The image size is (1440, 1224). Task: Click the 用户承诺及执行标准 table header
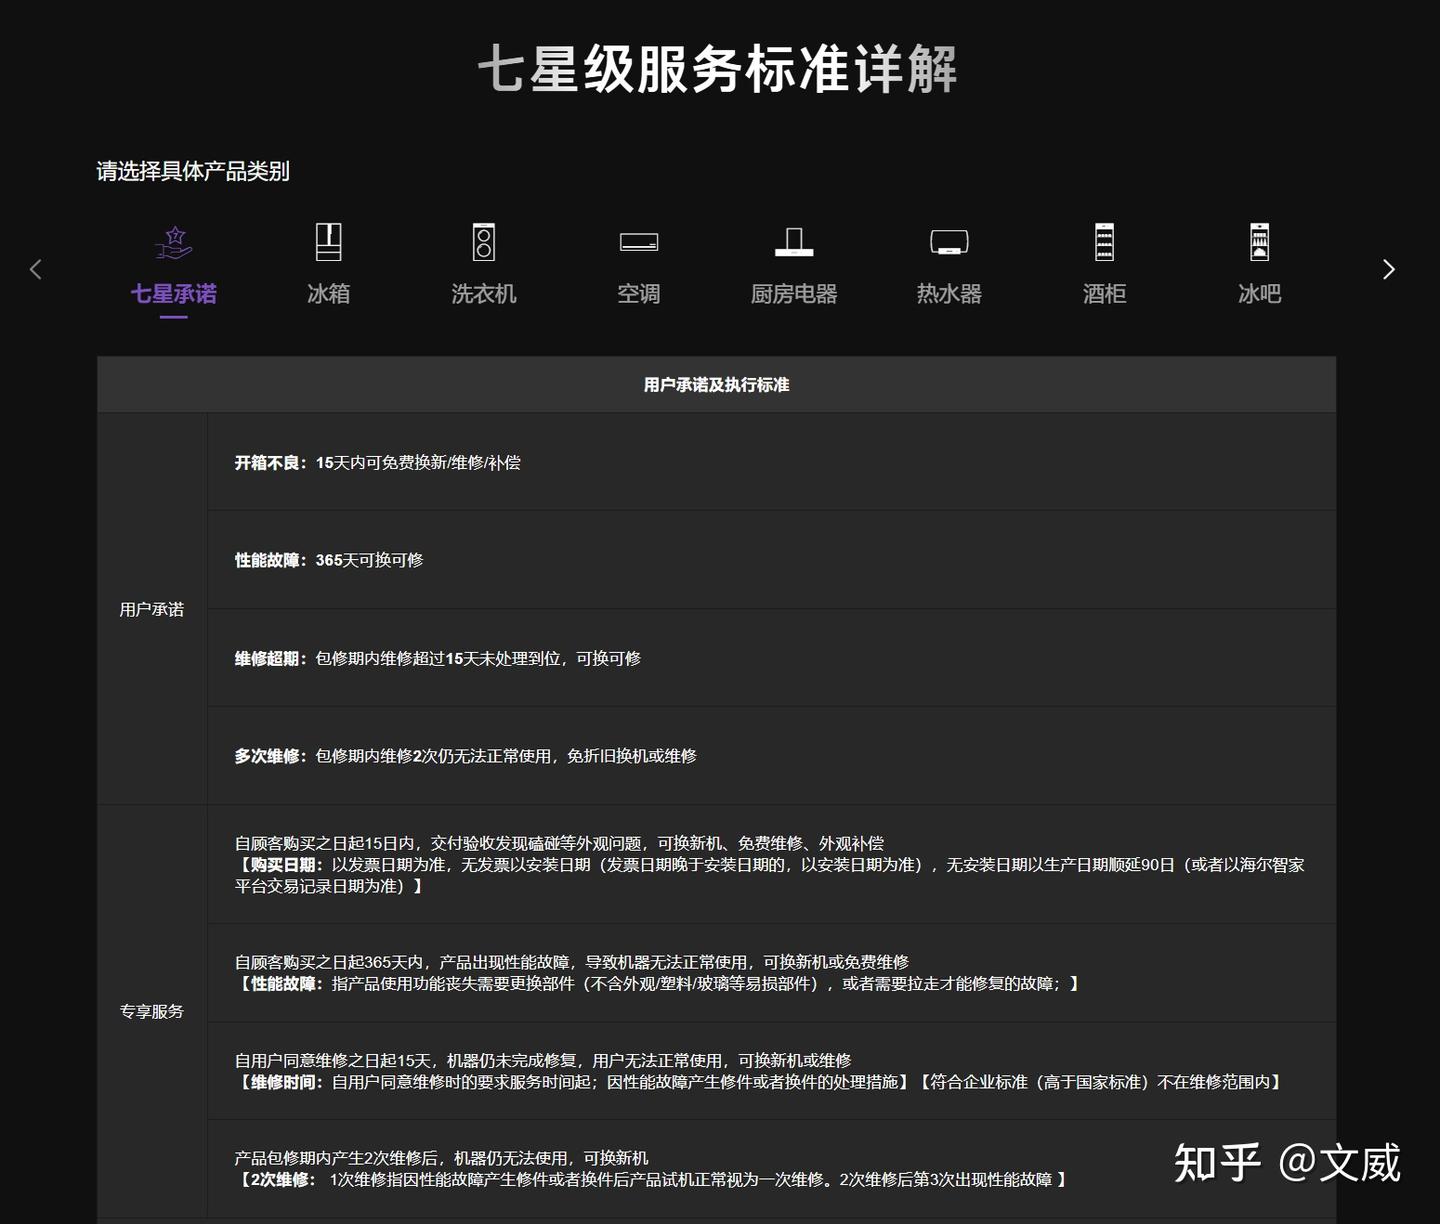click(x=717, y=385)
